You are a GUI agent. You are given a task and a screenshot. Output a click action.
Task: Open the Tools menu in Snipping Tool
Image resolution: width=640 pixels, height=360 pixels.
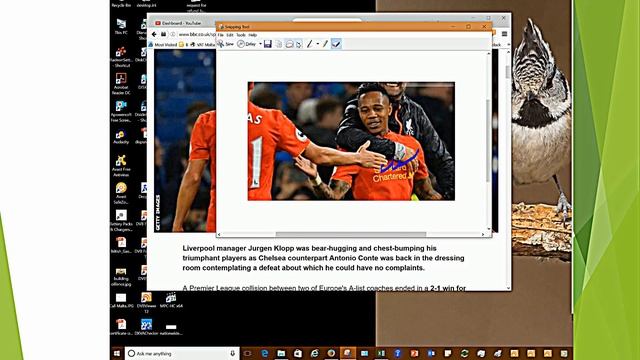241,35
